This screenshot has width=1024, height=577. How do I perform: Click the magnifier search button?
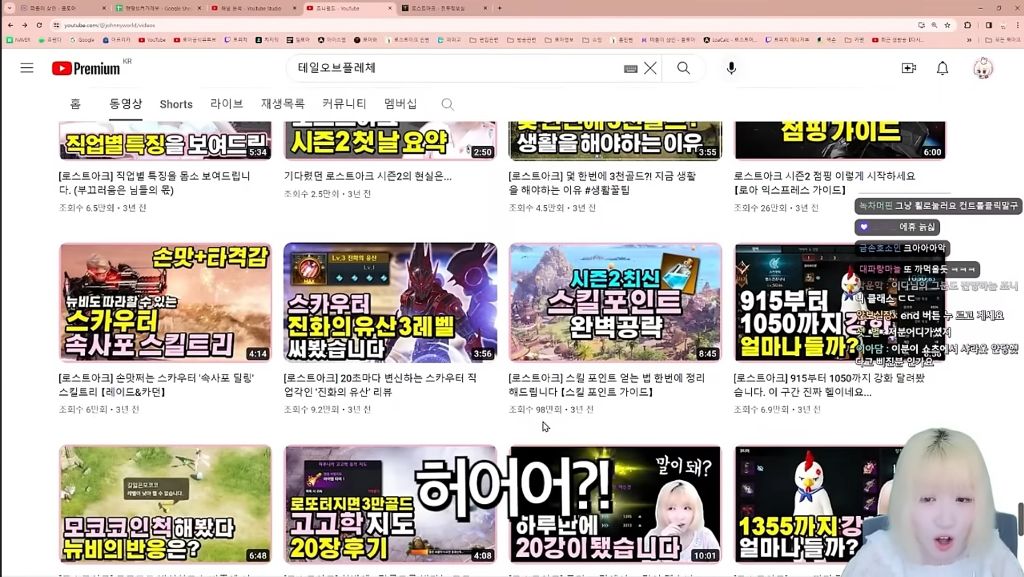tap(683, 68)
